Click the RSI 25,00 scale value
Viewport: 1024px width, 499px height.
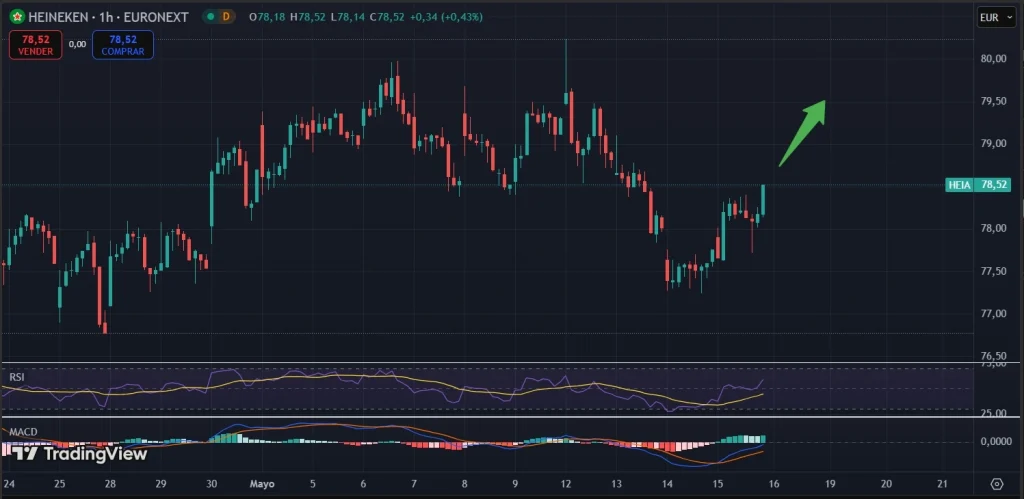click(993, 413)
